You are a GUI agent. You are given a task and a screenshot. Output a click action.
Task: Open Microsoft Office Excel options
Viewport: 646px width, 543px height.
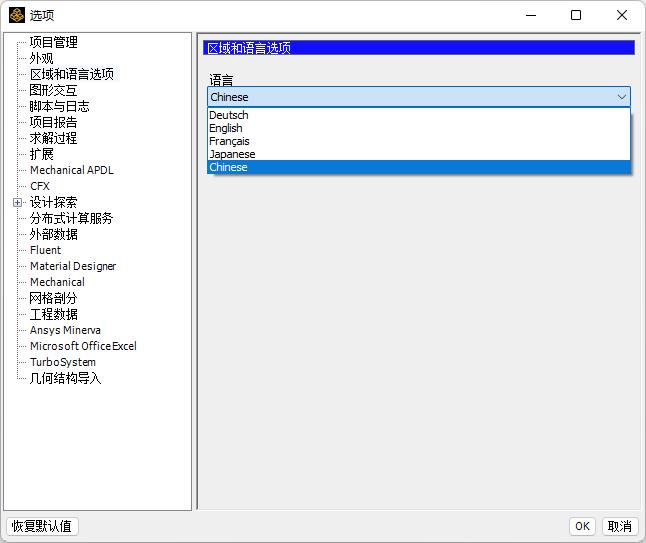[x=83, y=346]
